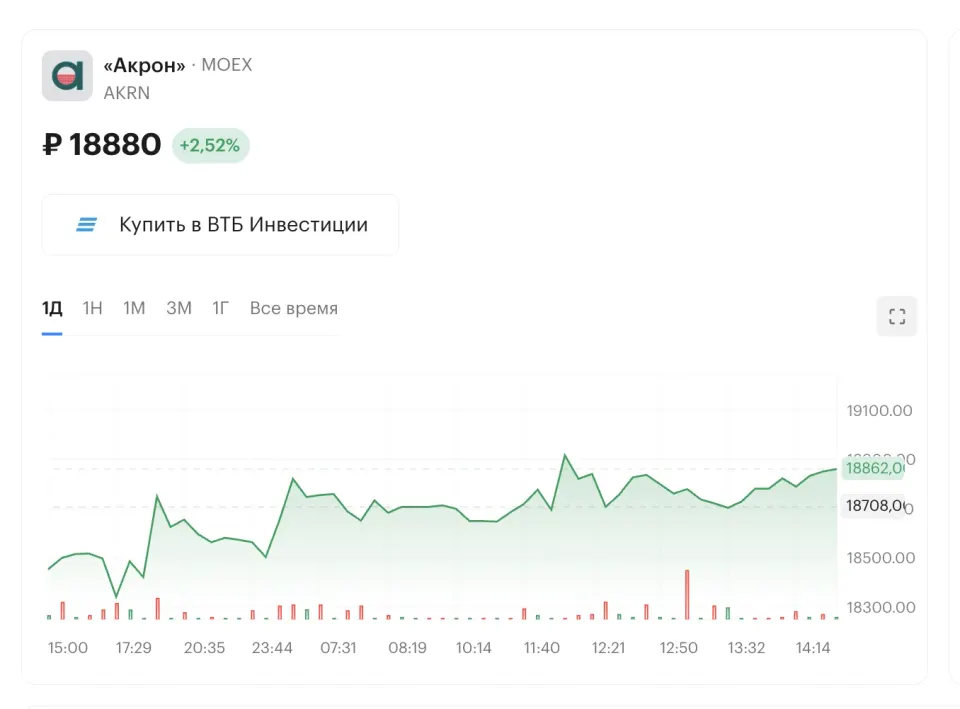The width and height of the screenshot is (960, 709).
Task: Click the tall red volume bar near 12:50
Action: click(x=687, y=595)
